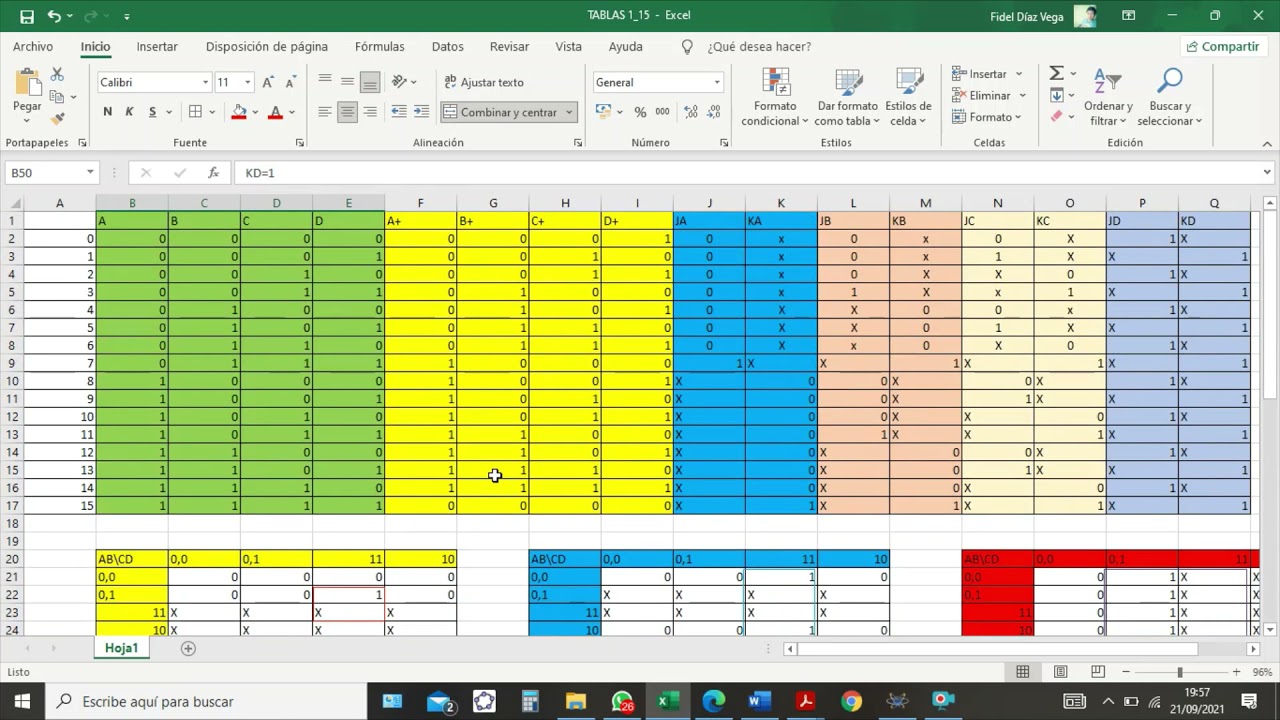Toggle Bold (N) formatting

pos(107,112)
